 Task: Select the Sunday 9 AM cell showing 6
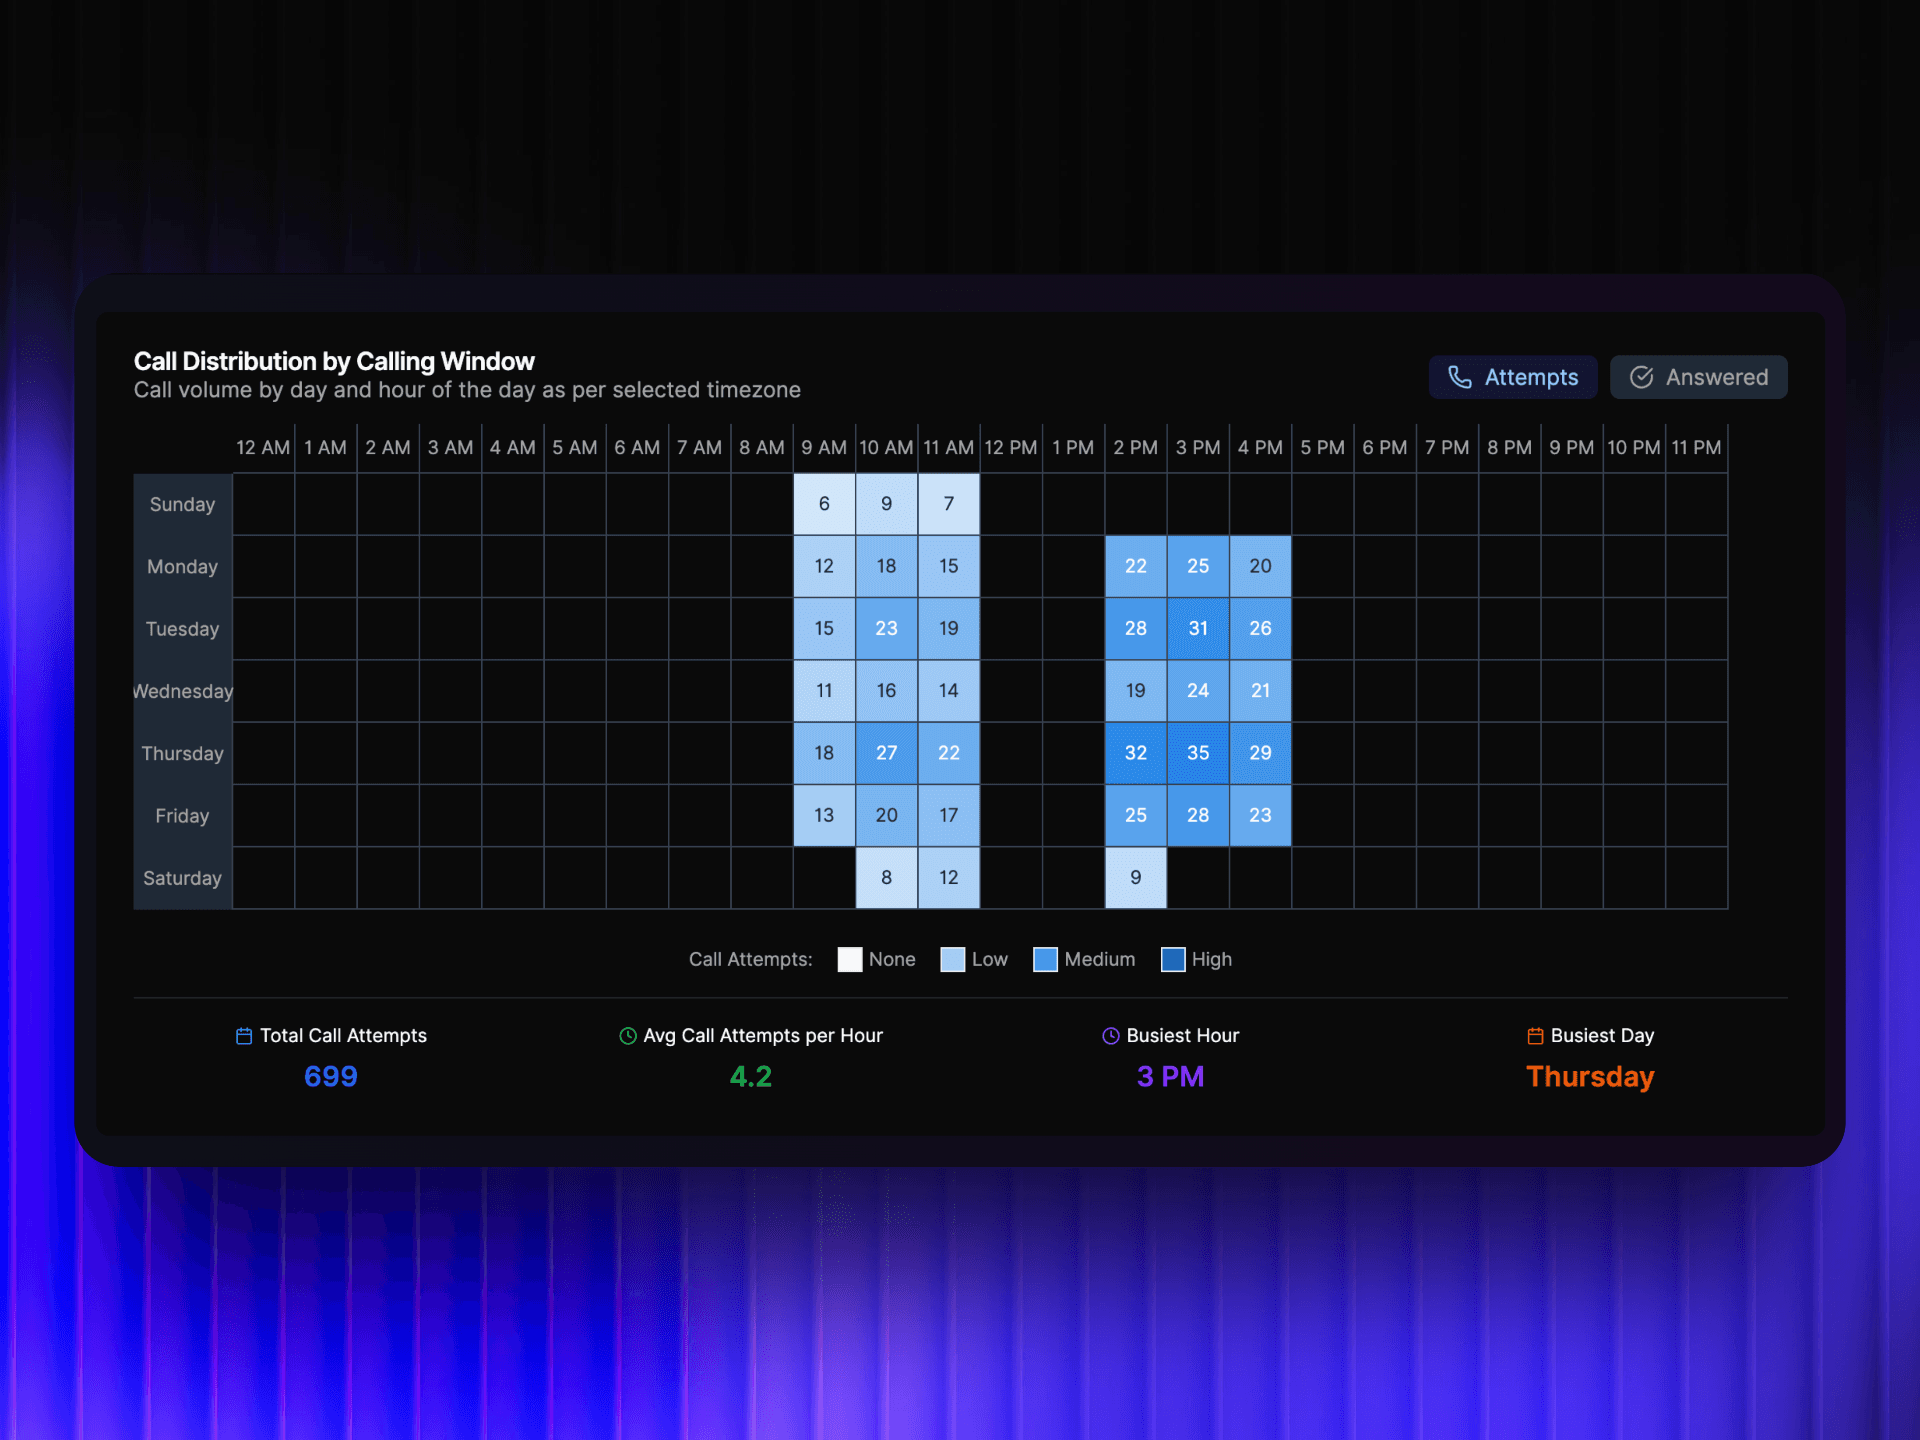click(x=824, y=504)
